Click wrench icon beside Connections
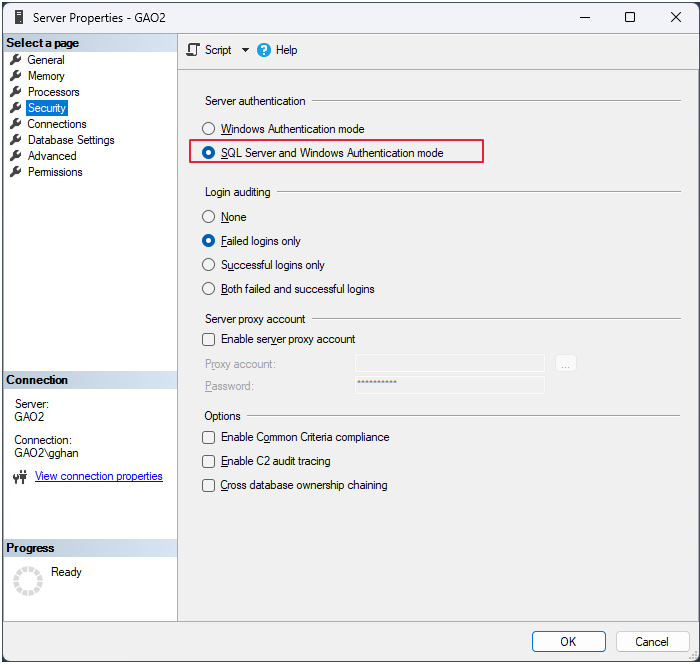 pos(16,124)
